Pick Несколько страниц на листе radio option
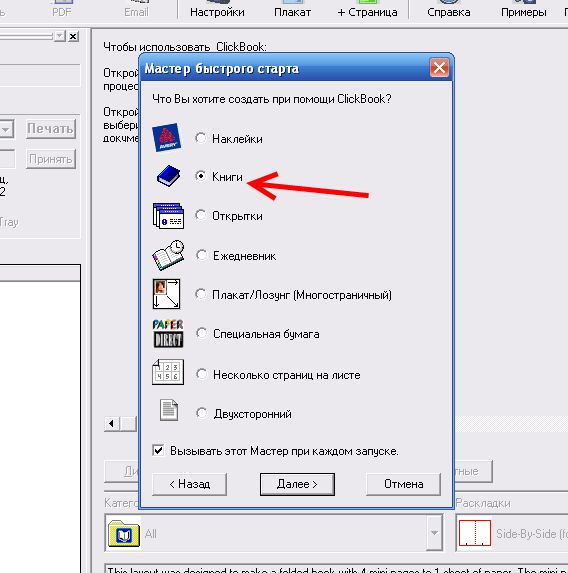 click(x=201, y=374)
